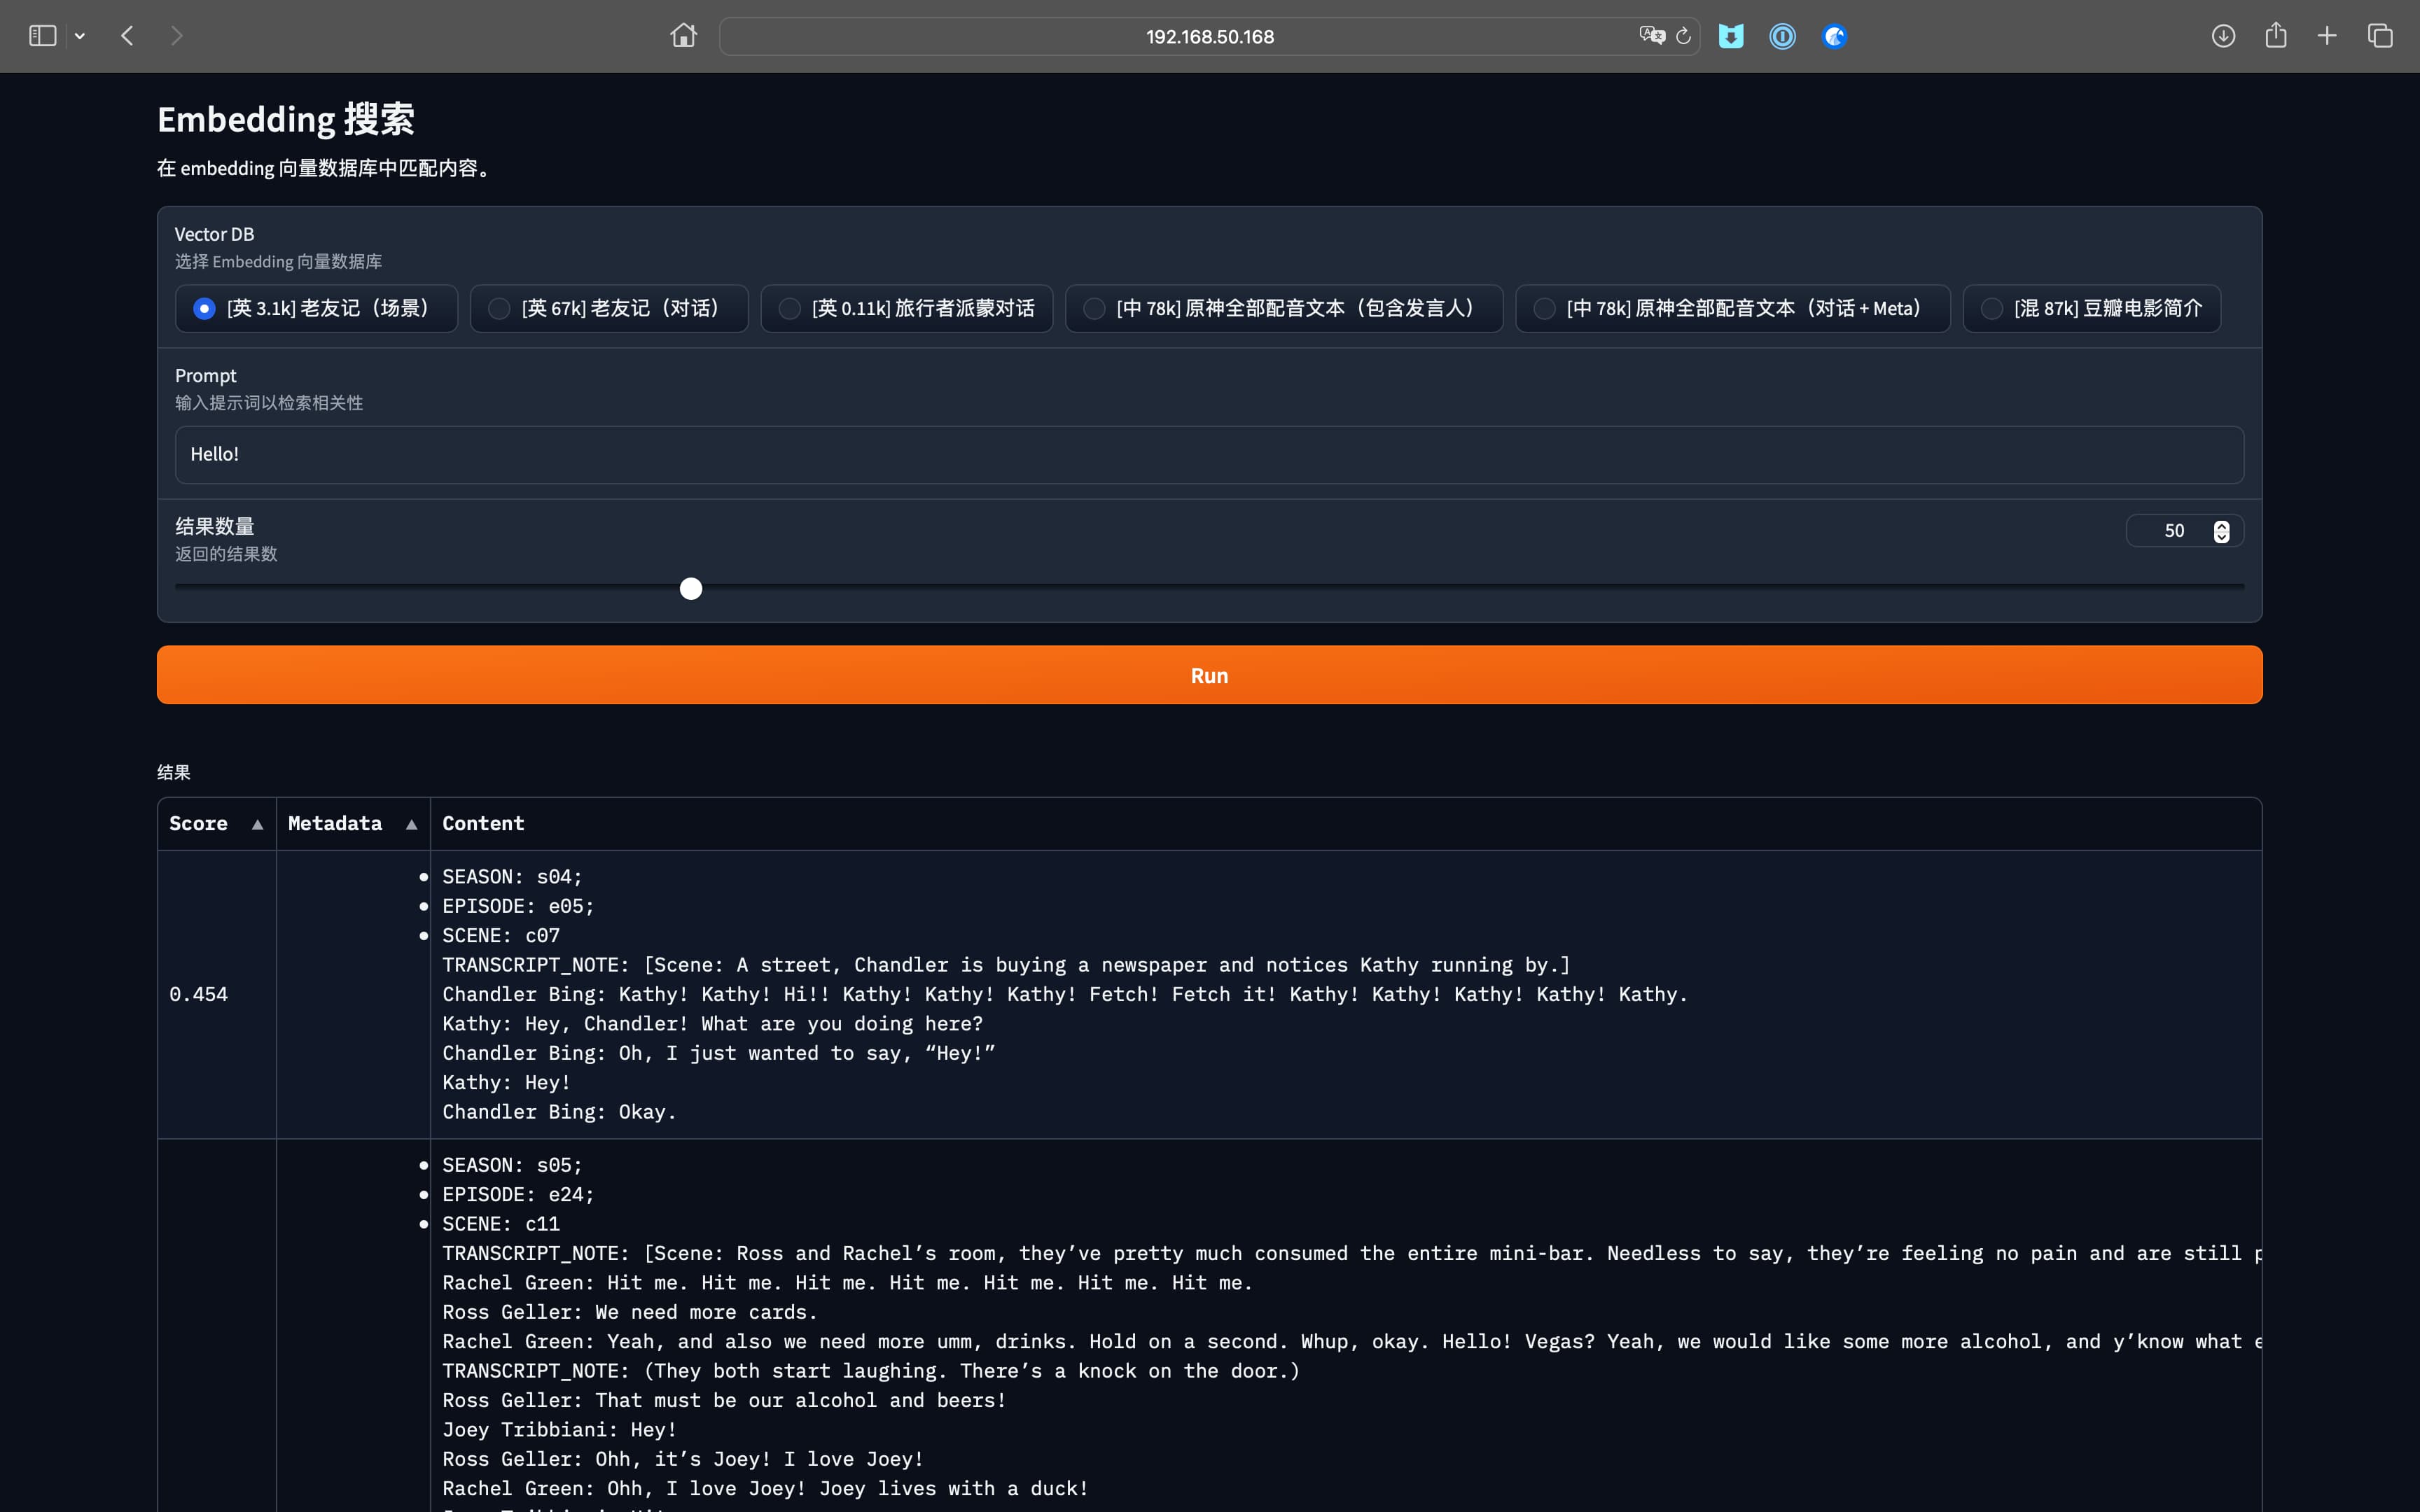Click the sort arrow beside Score
The width and height of the screenshot is (2420, 1512).
point(258,824)
